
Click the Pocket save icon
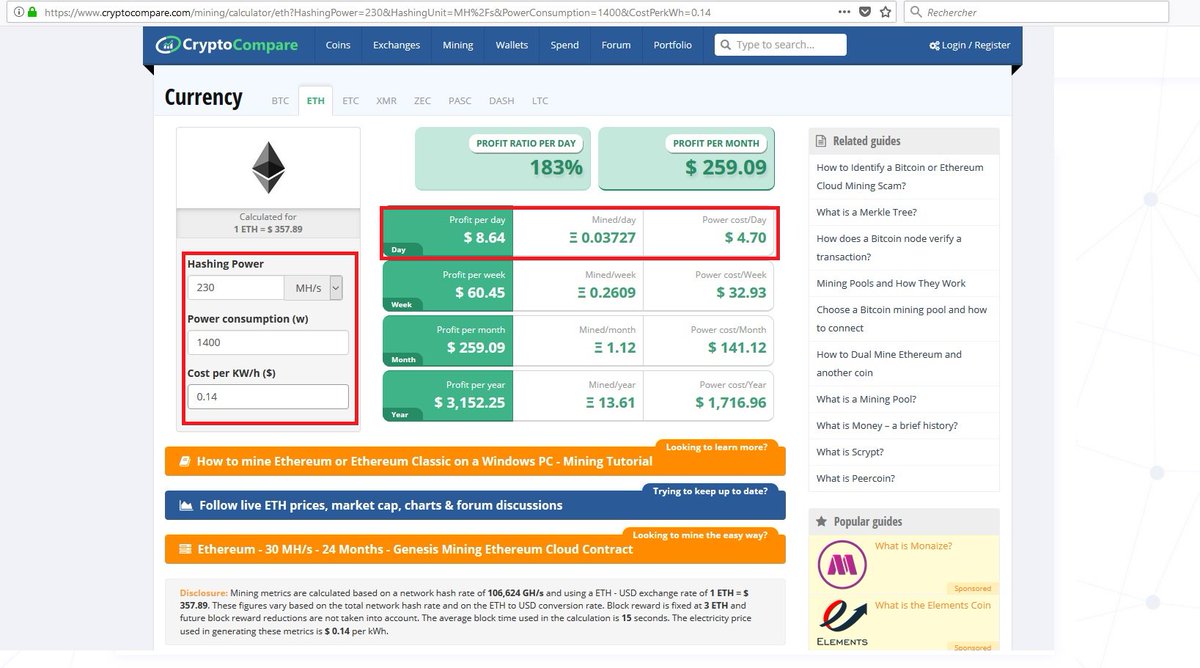point(867,12)
